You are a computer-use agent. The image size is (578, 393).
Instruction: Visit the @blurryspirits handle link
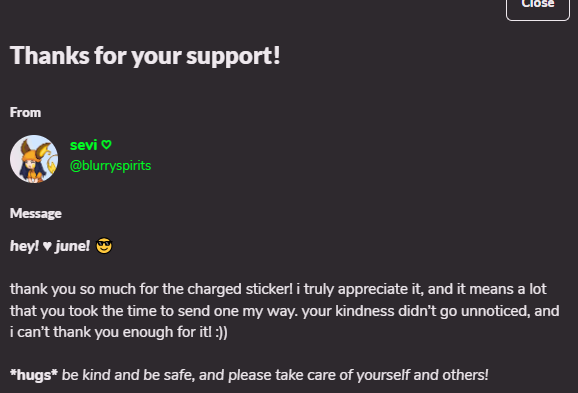click(110, 166)
